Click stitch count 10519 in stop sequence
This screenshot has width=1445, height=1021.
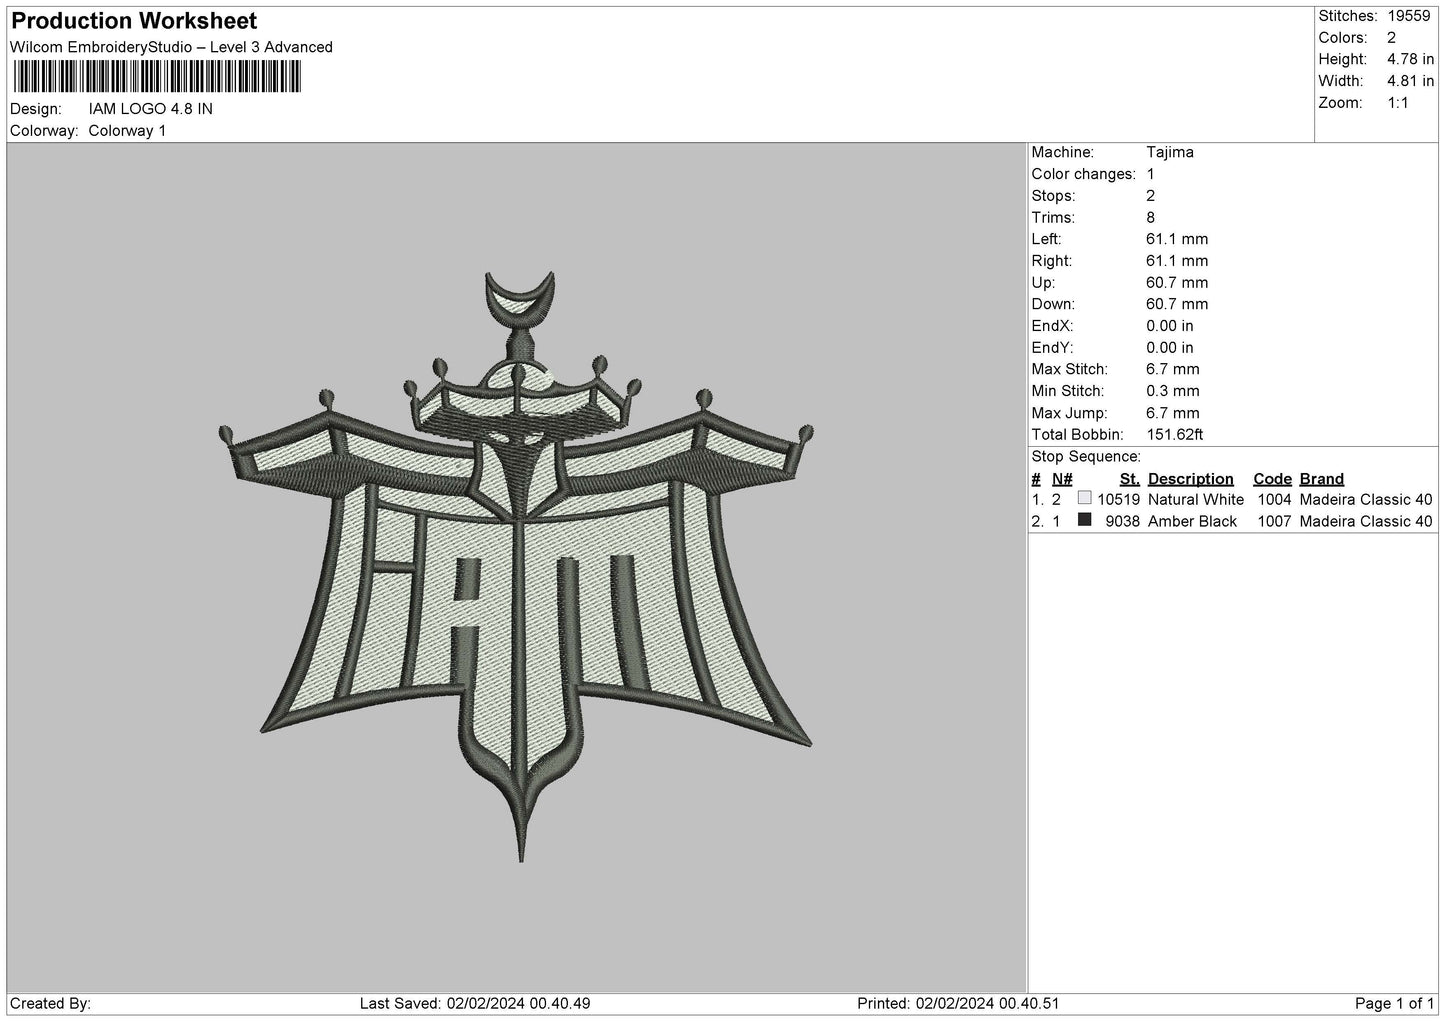tap(1119, 500)
